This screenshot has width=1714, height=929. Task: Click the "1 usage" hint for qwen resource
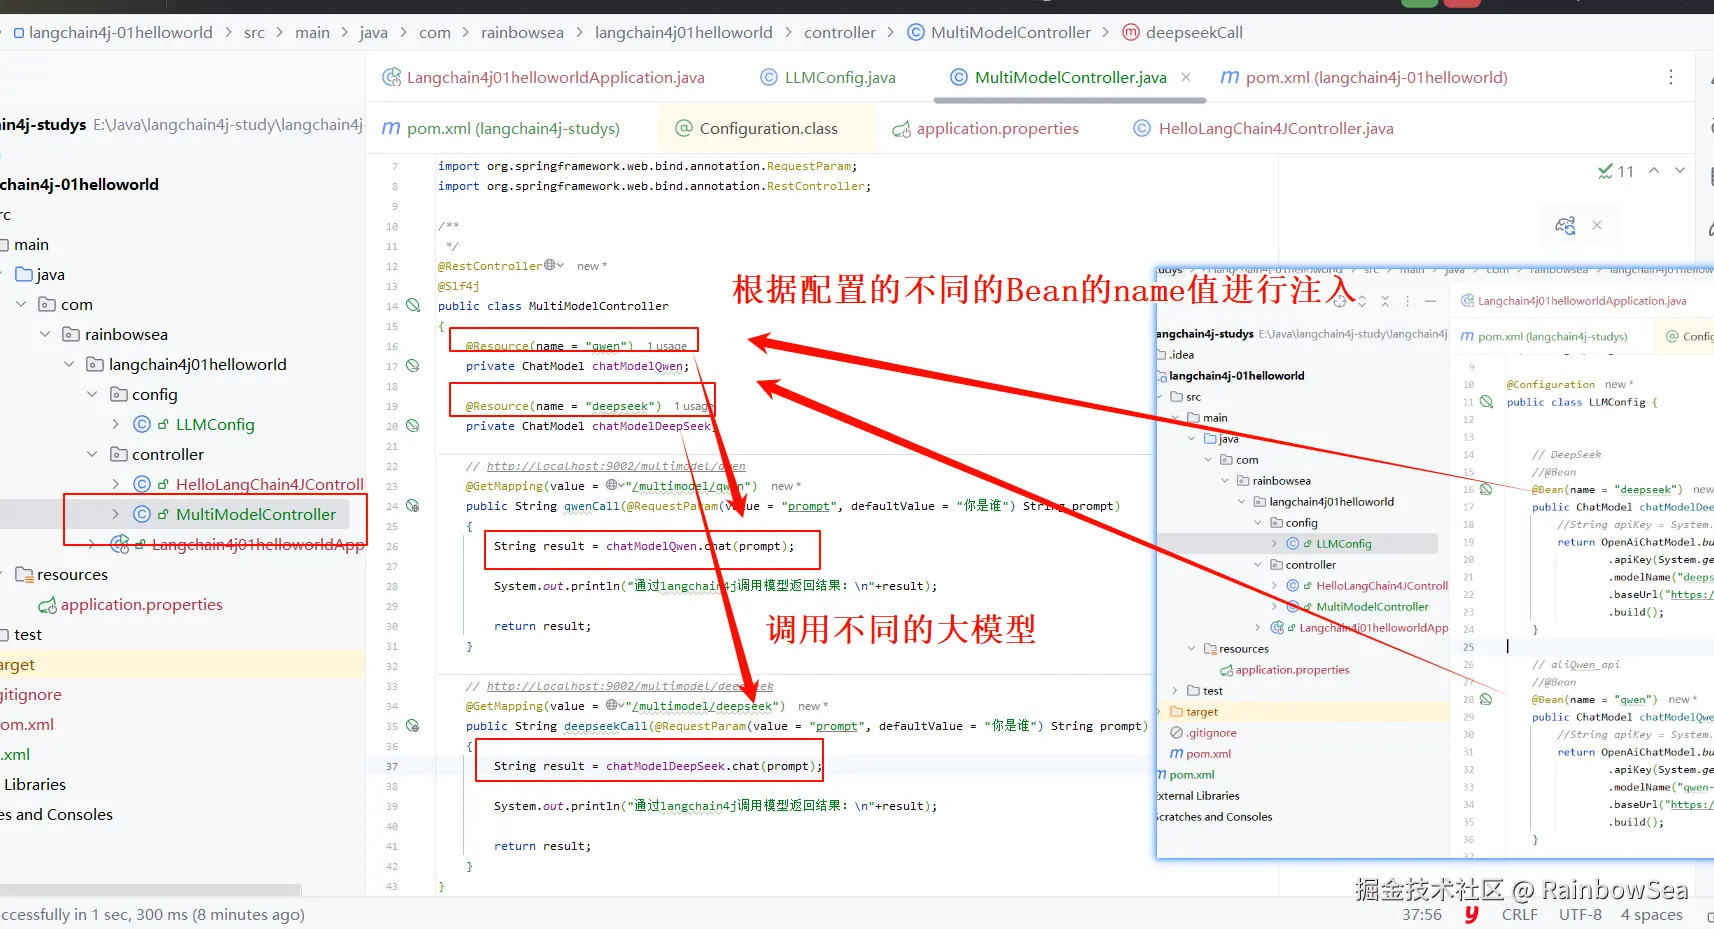pyautogui.click(x=667, y=346)
